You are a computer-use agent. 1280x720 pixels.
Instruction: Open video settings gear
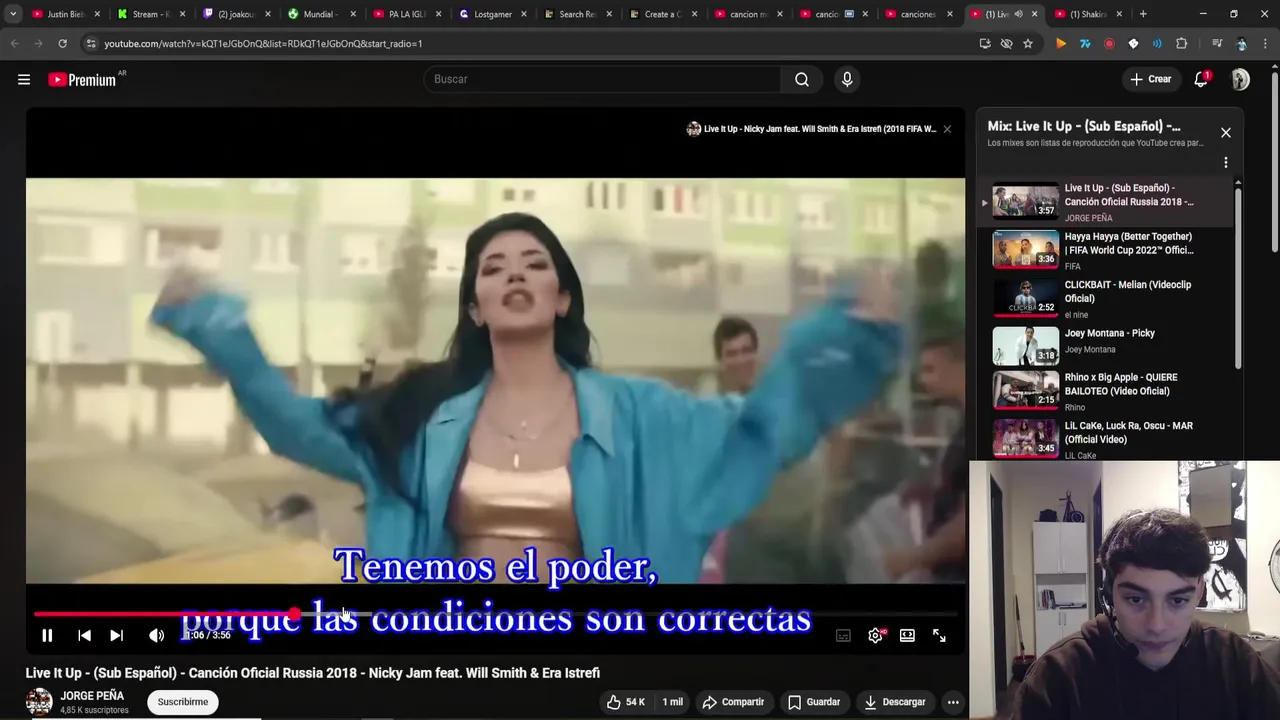[875, 635]
